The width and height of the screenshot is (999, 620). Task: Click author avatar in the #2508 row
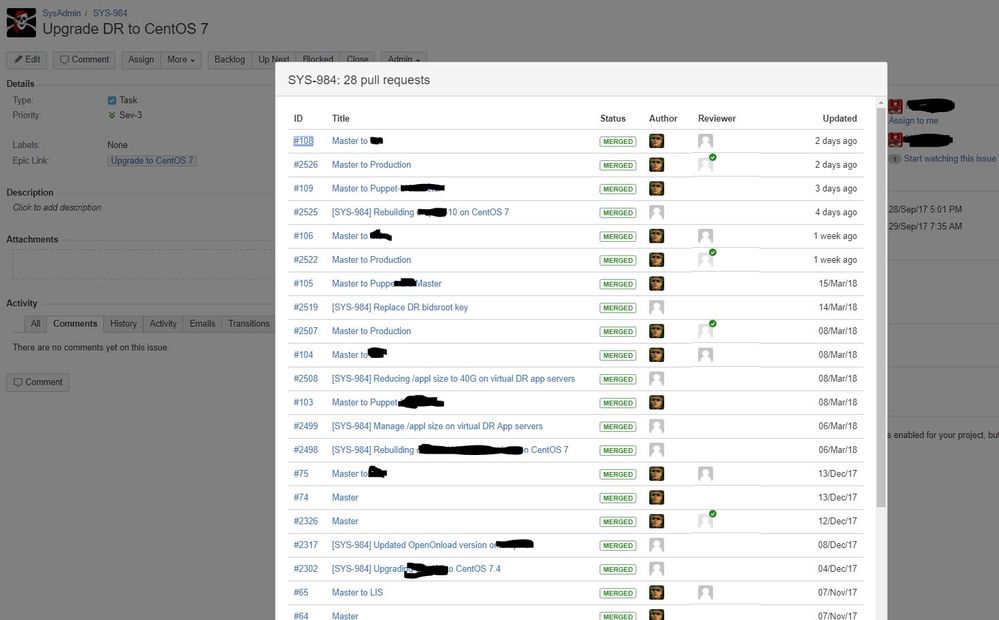click(x=656, y=378)
